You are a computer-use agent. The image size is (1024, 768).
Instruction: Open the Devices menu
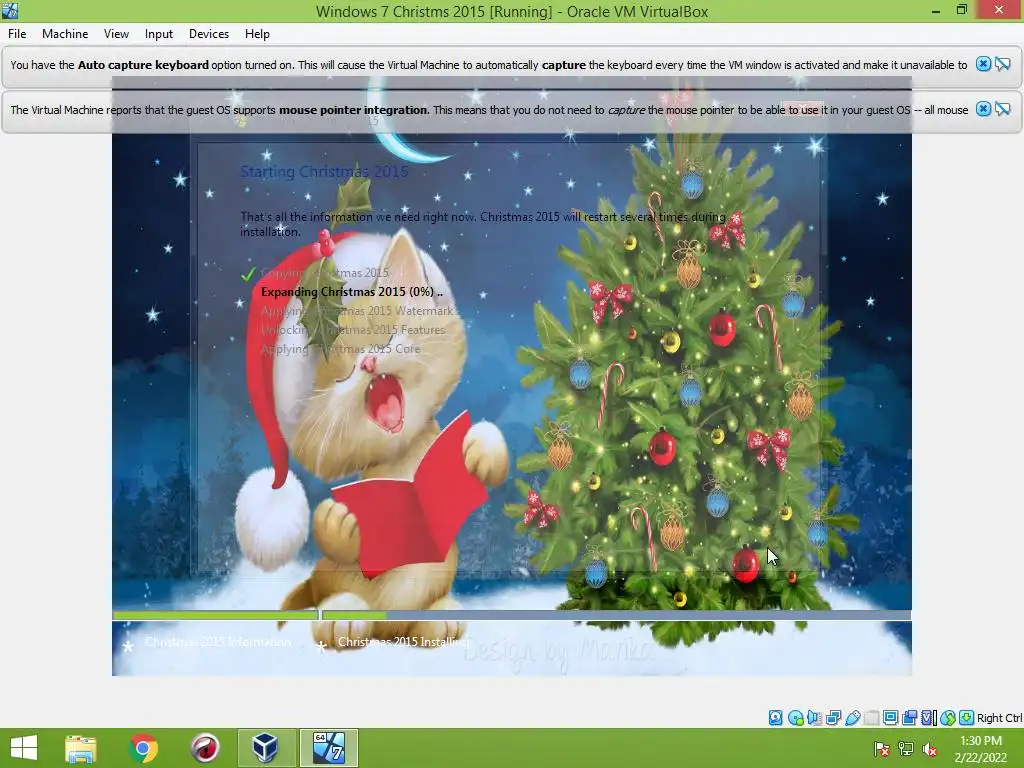[x=209, y=34]
